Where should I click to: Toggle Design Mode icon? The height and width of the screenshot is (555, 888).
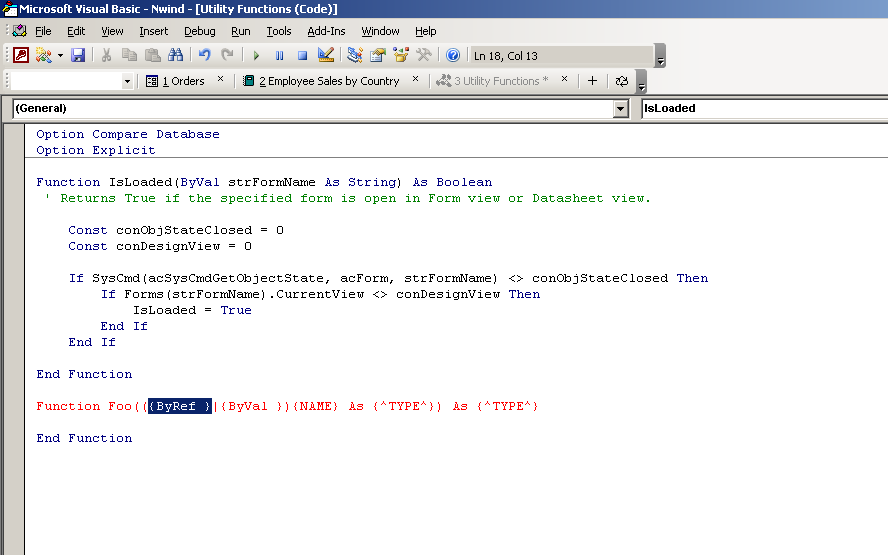[326, 55]
